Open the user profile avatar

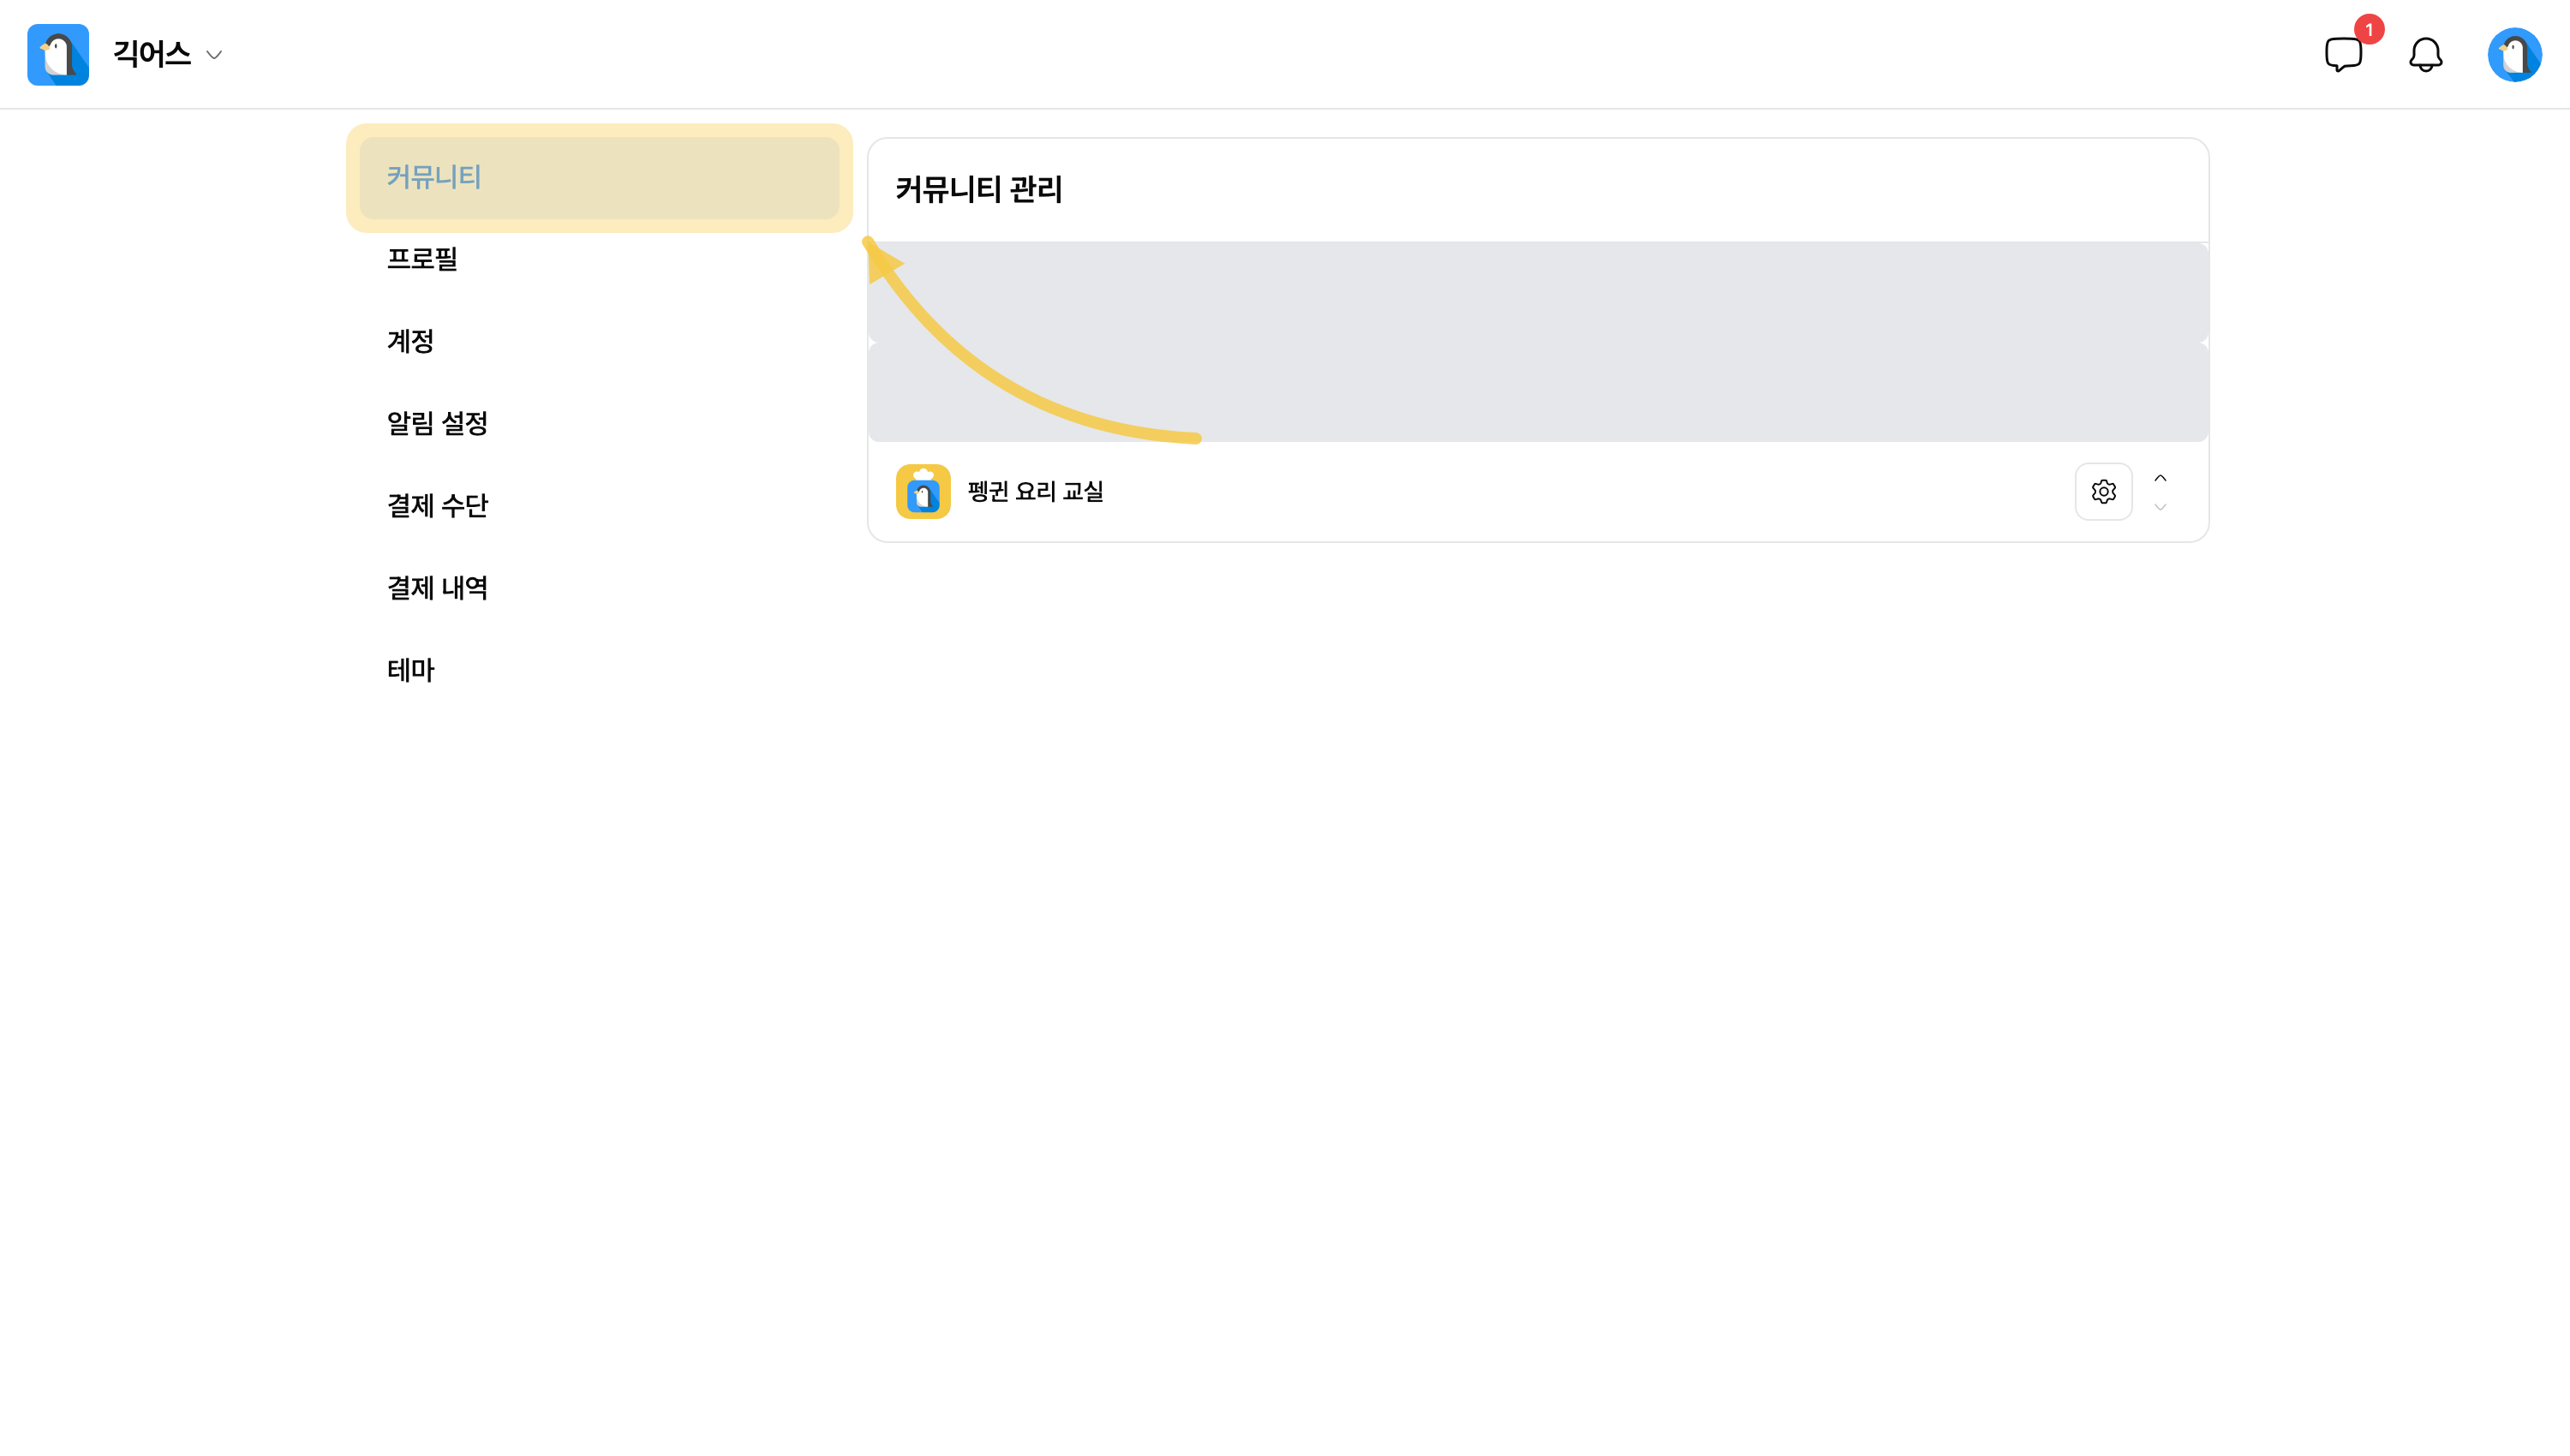(x=2514, y=54)
